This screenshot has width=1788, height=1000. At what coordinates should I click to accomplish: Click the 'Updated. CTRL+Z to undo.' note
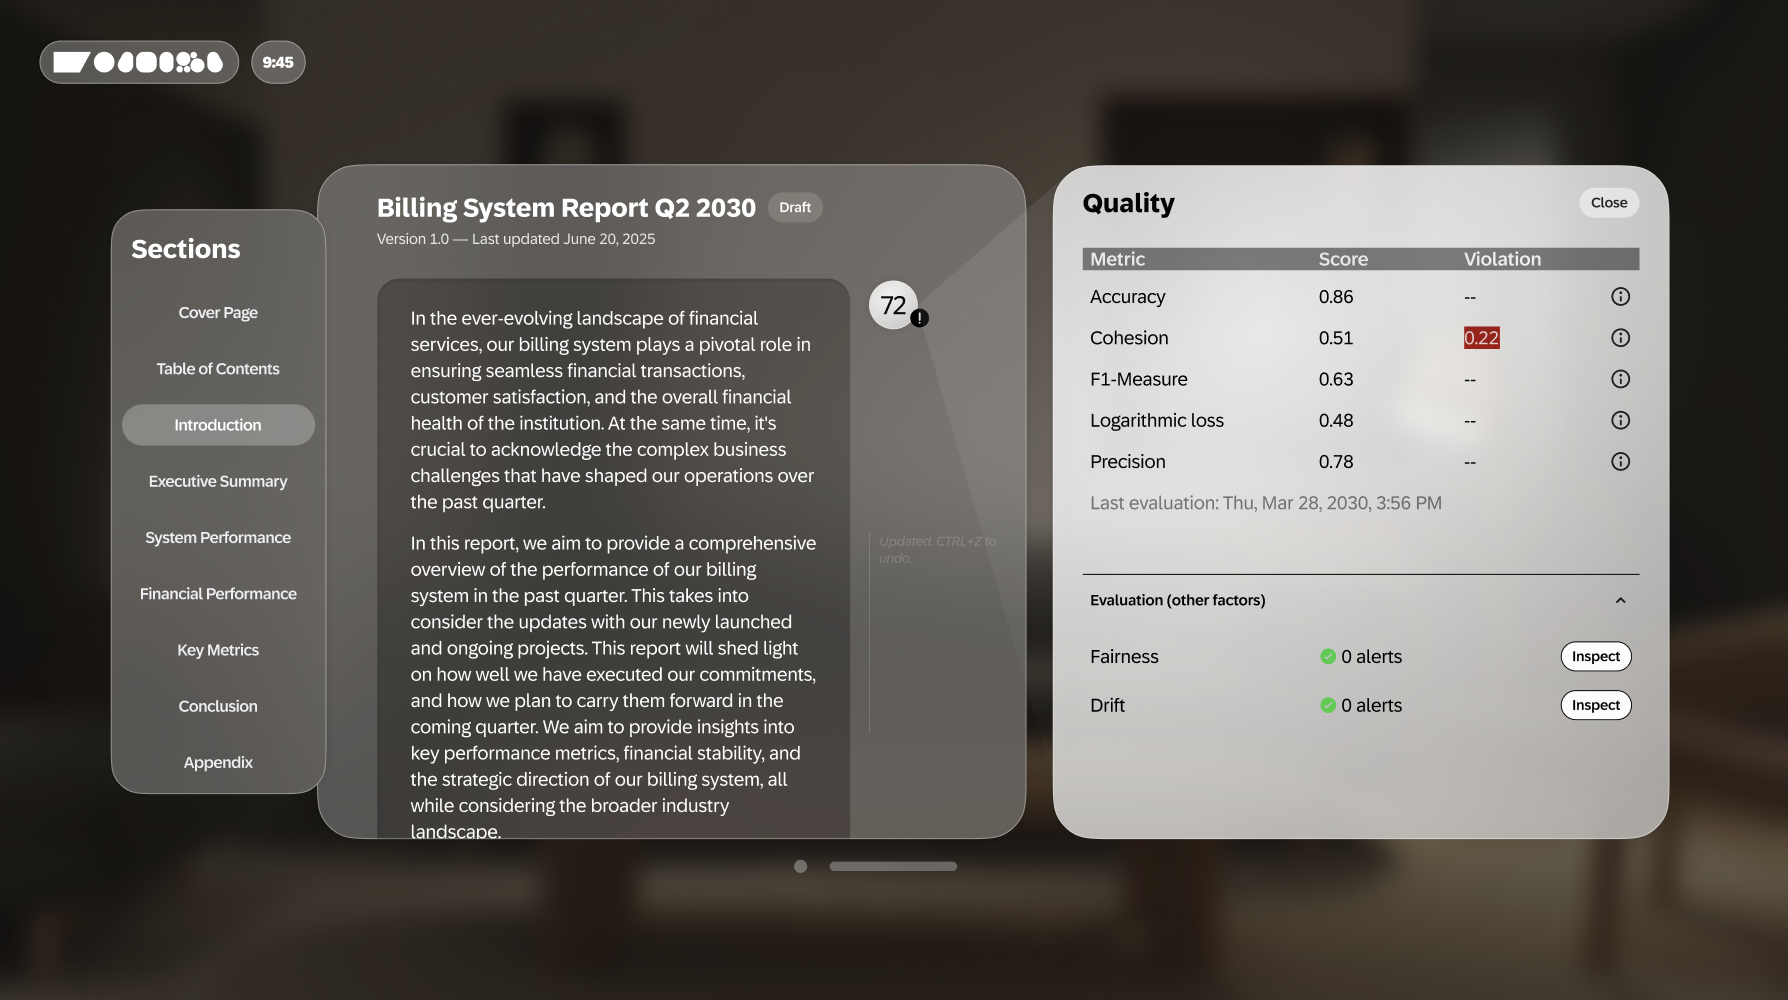tap(937, 549)
